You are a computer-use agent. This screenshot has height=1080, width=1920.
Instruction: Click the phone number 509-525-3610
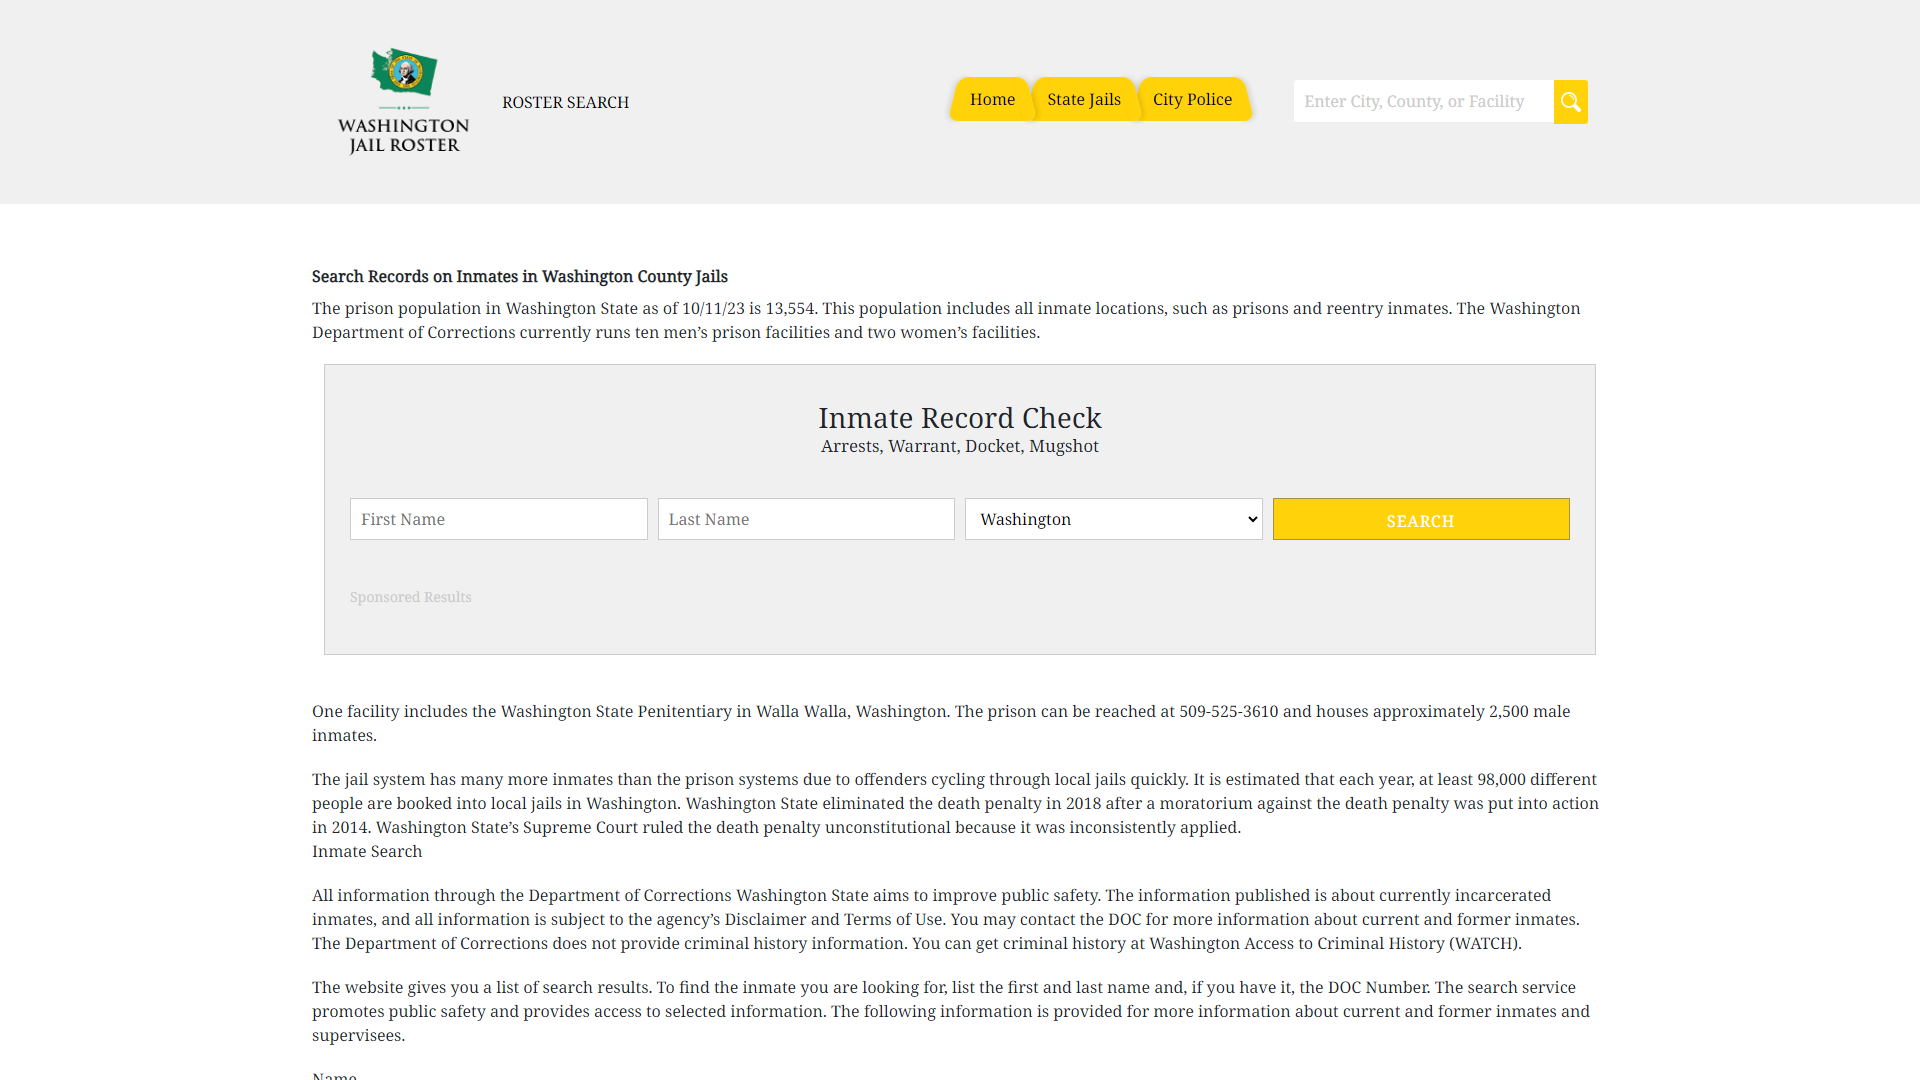[x=1228, y=711]
